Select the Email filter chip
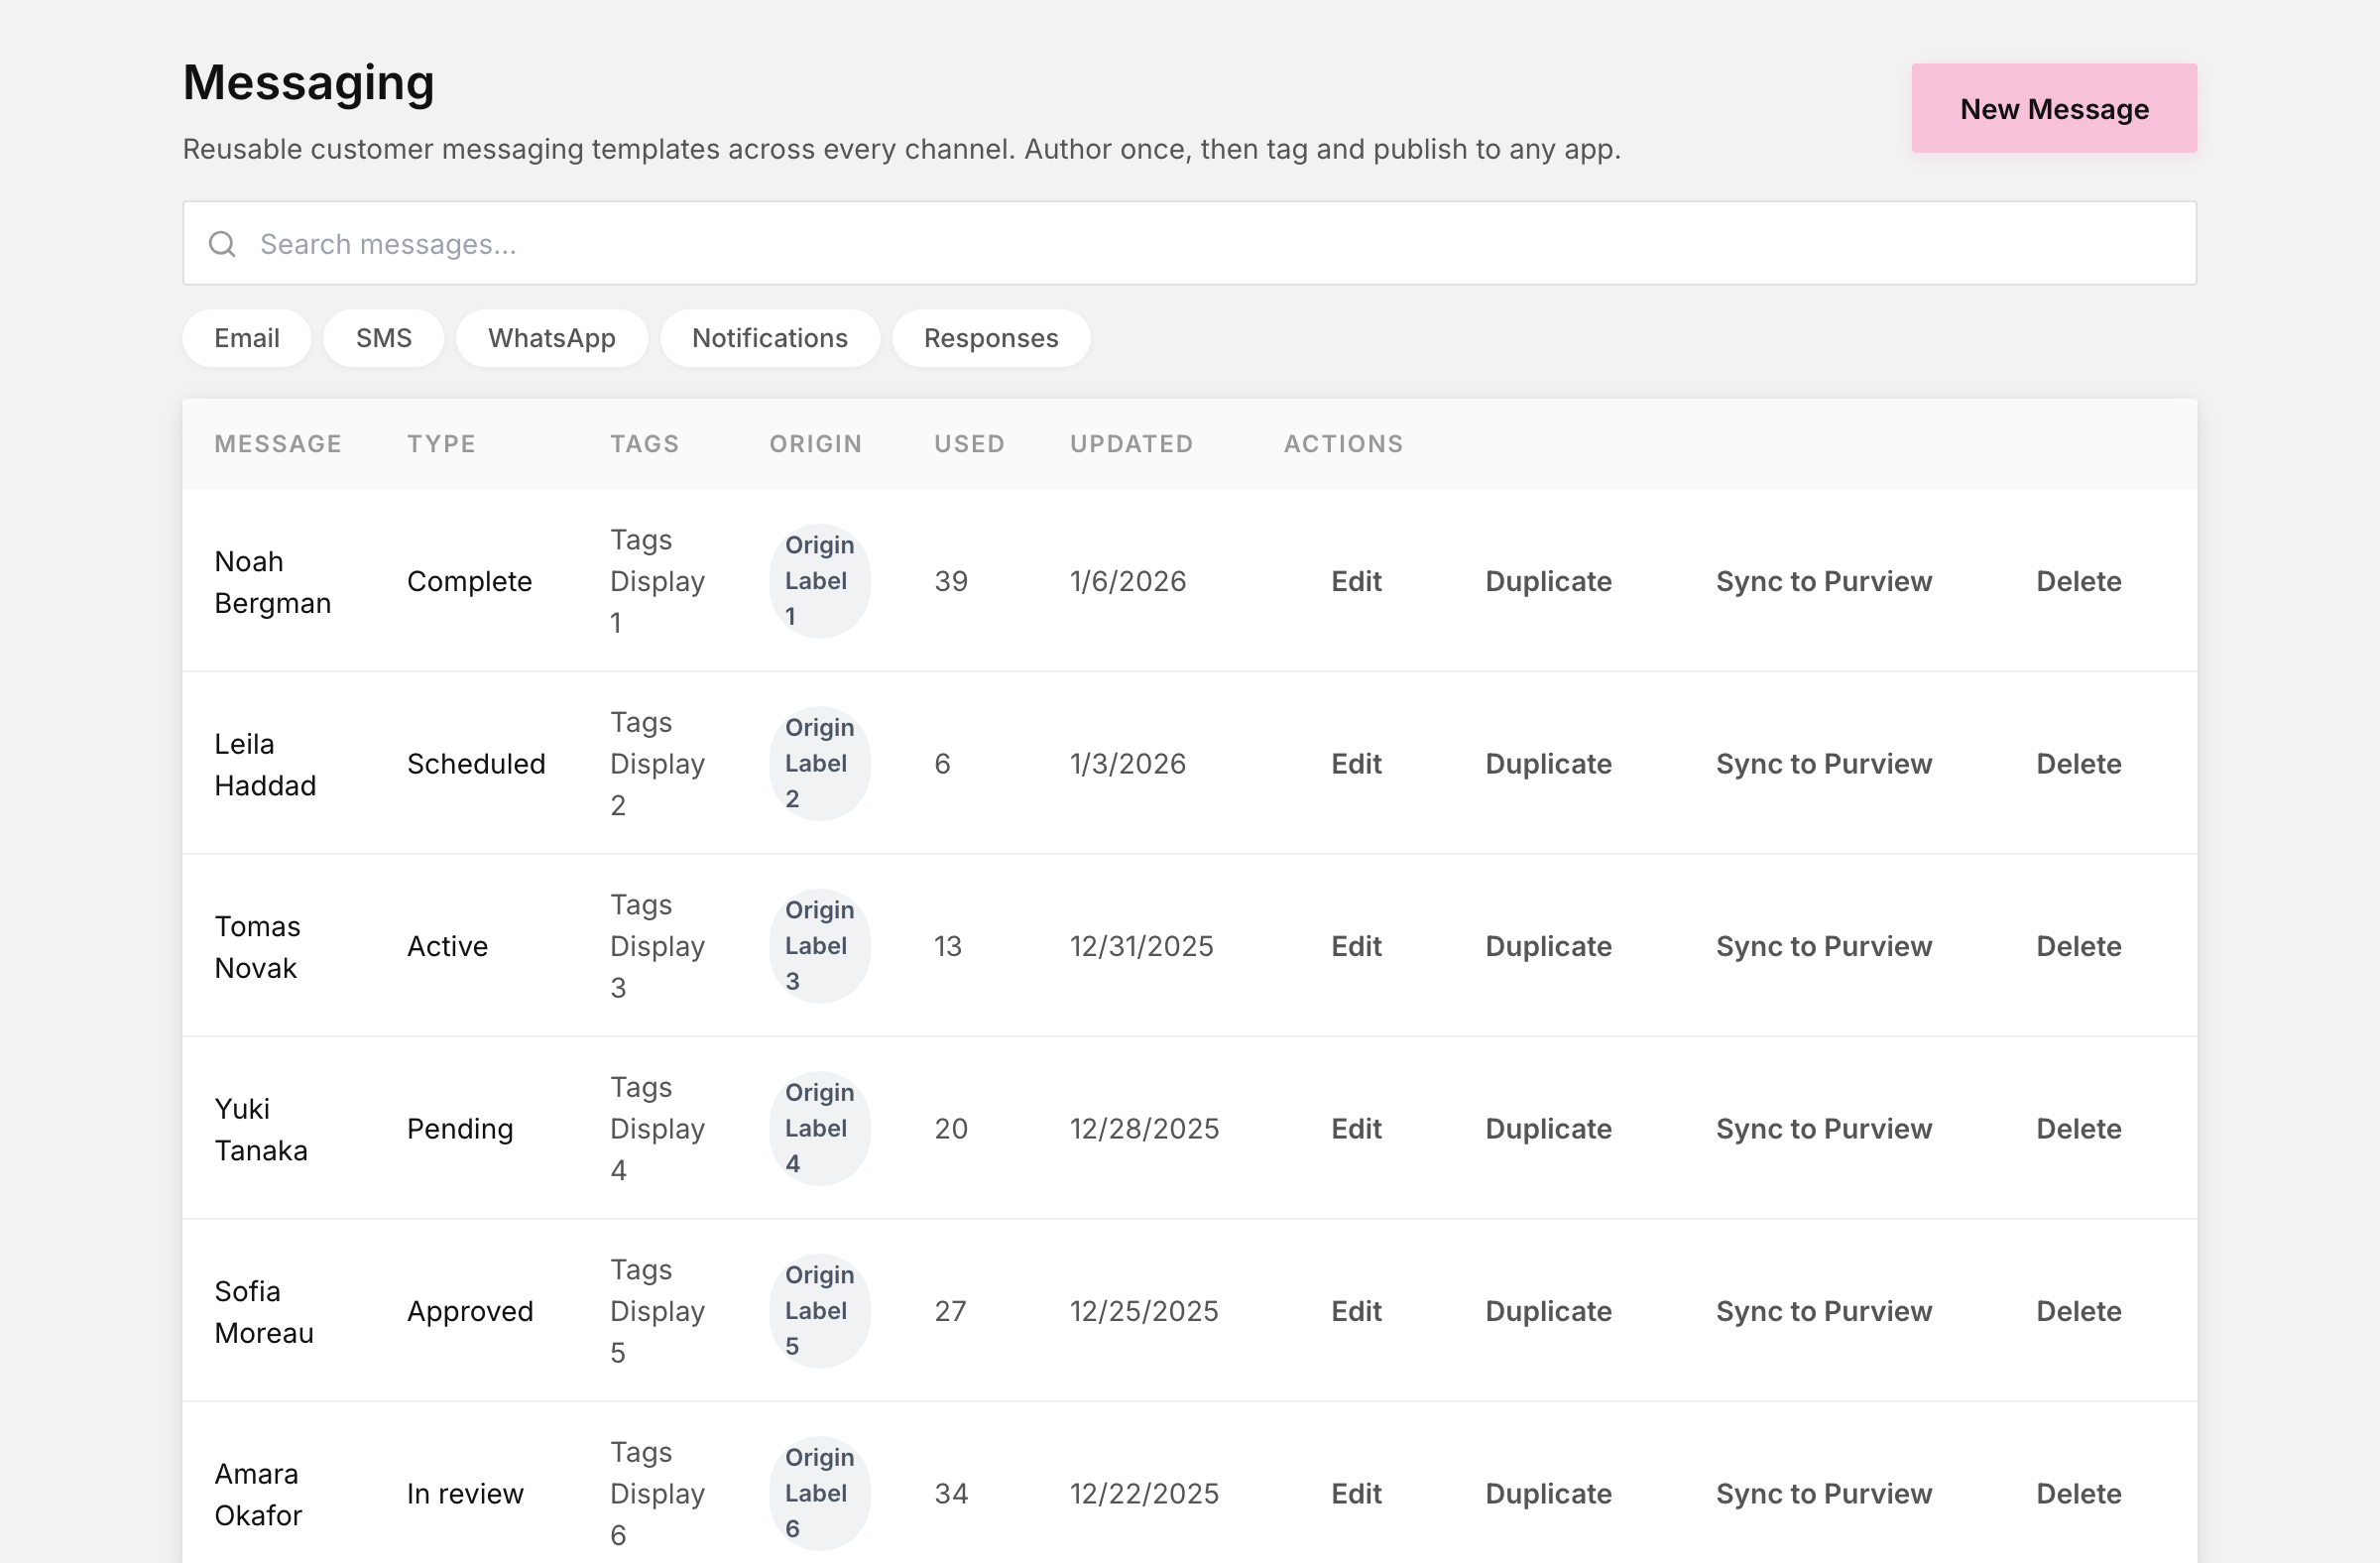This screenshot has height=1563, width=2380. click(246, 338)
